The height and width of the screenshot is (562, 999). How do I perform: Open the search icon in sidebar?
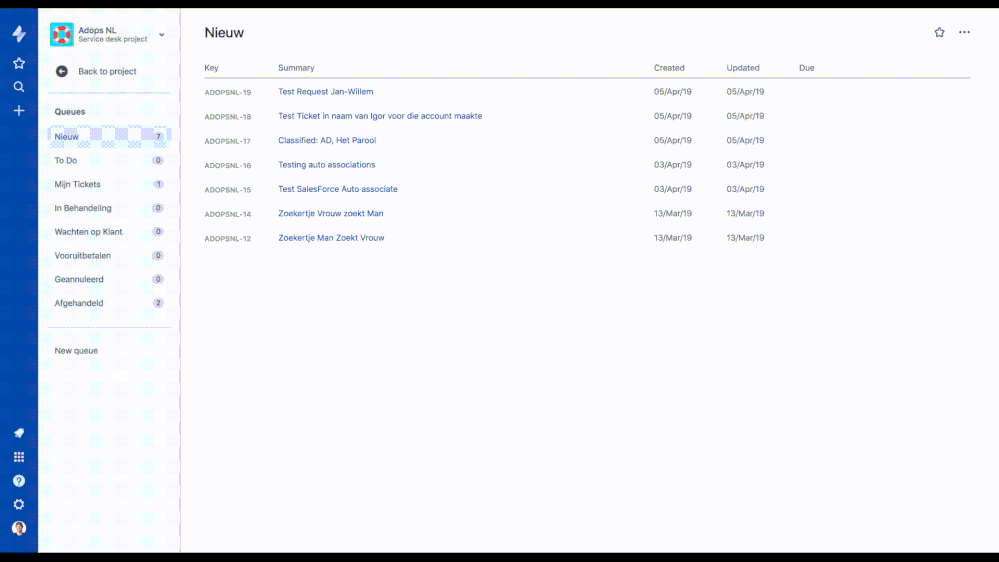click(x=19, y=87)
